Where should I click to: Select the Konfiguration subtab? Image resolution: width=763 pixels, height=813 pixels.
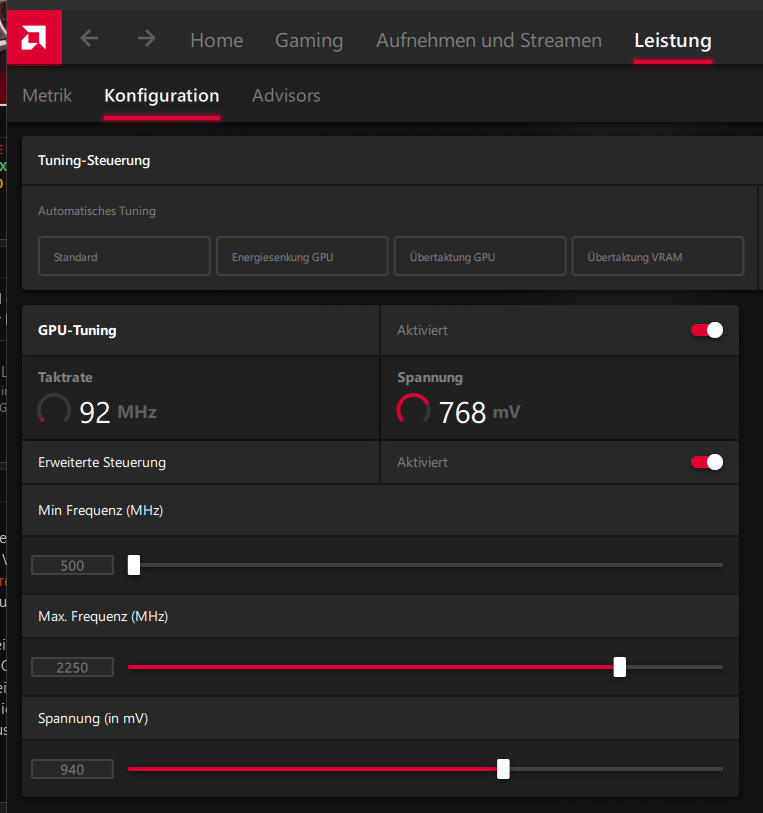tap(162, 96)
